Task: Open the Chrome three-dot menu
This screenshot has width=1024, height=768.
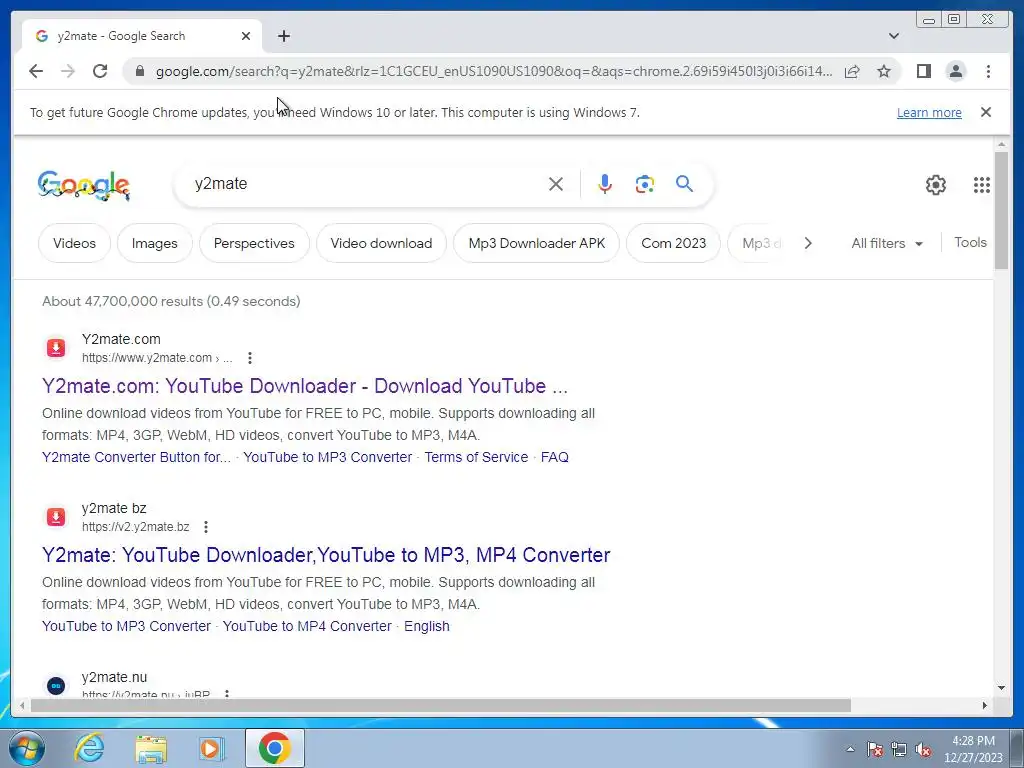Action: [989, 71]
